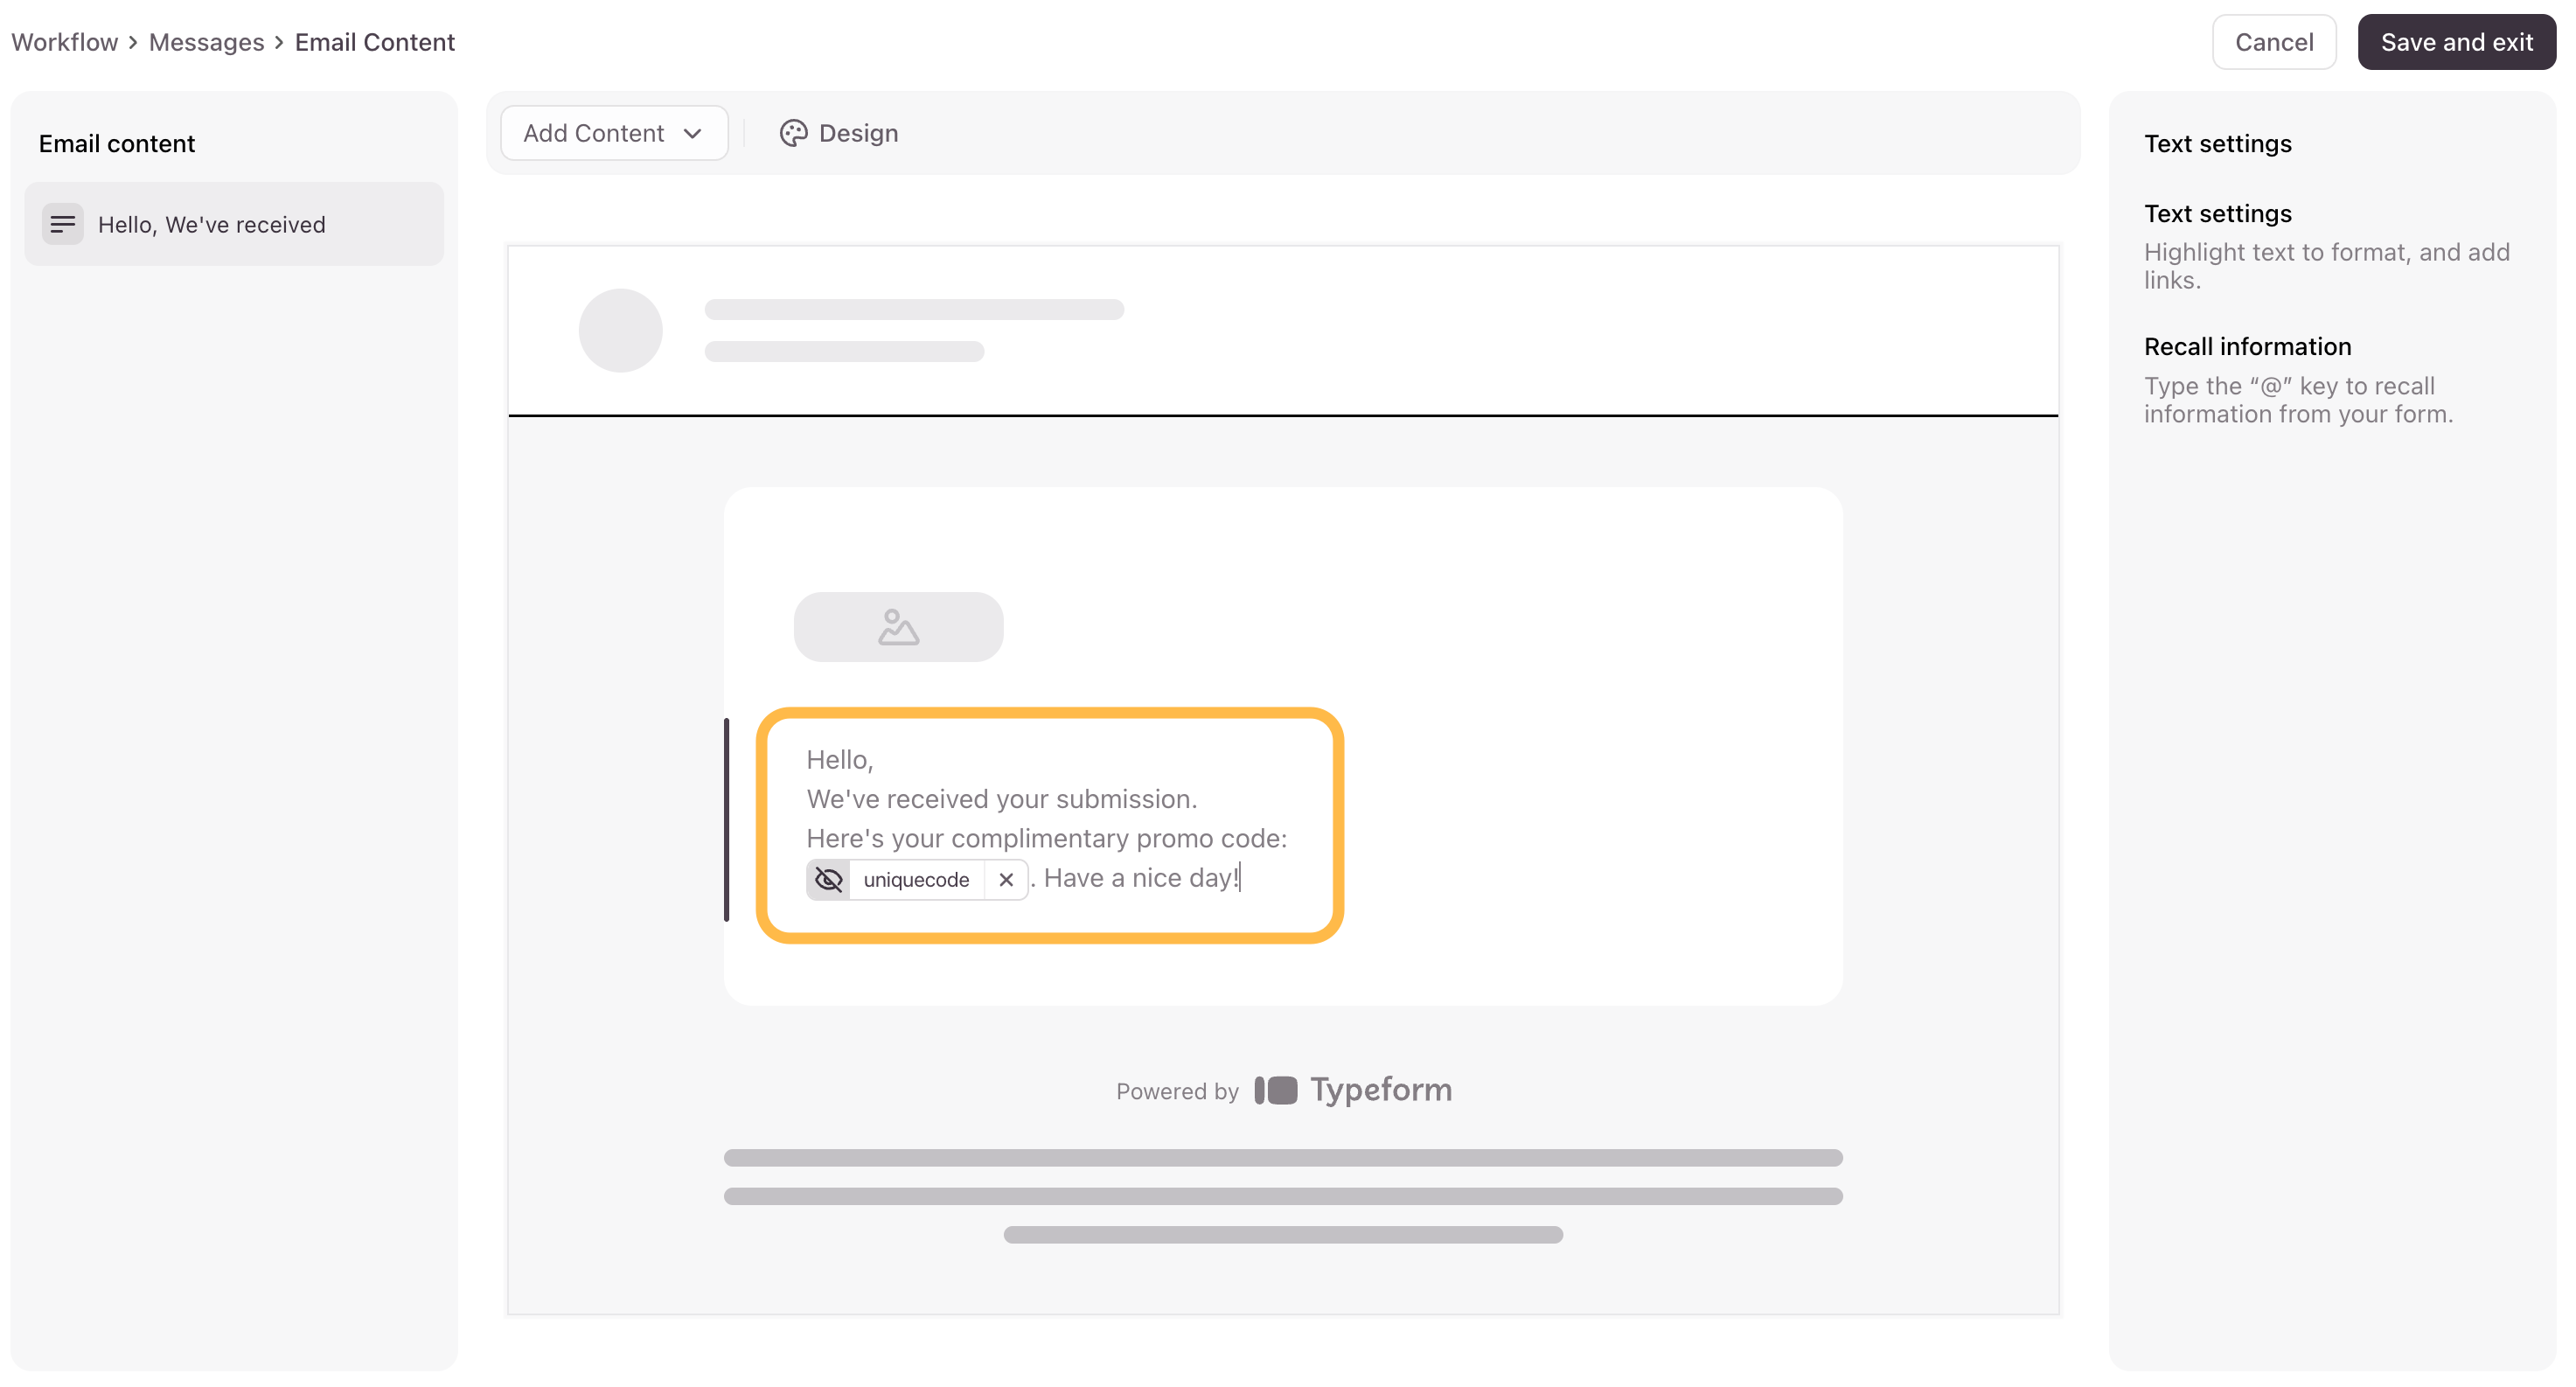The image size is (2576, 1387).
Task: Open the Design tab
Action: 838,133
